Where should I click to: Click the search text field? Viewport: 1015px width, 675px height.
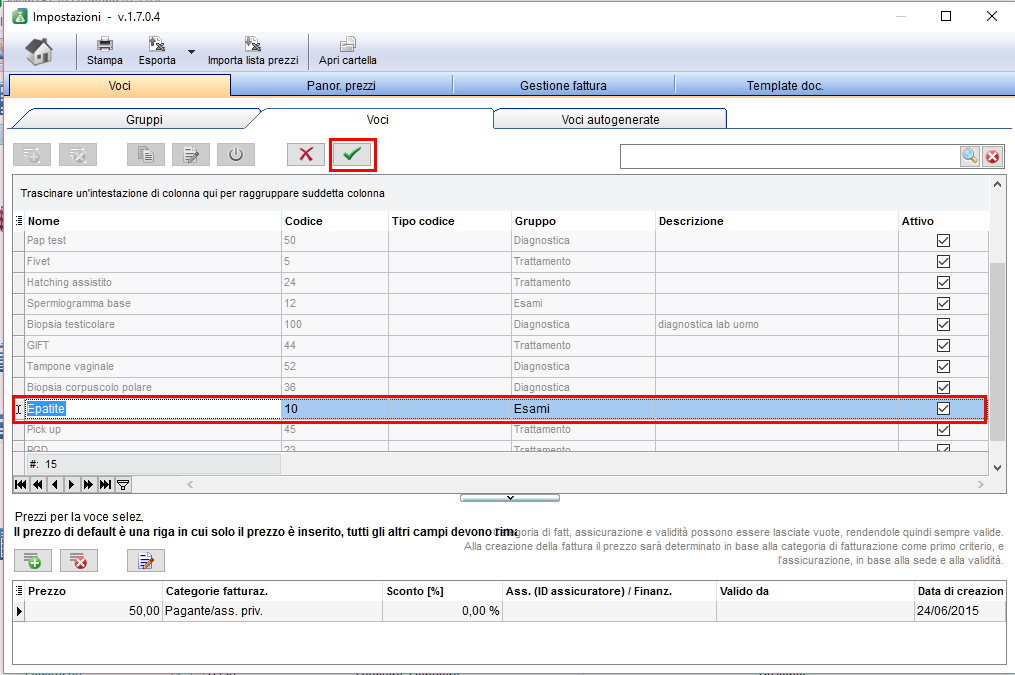790,157
